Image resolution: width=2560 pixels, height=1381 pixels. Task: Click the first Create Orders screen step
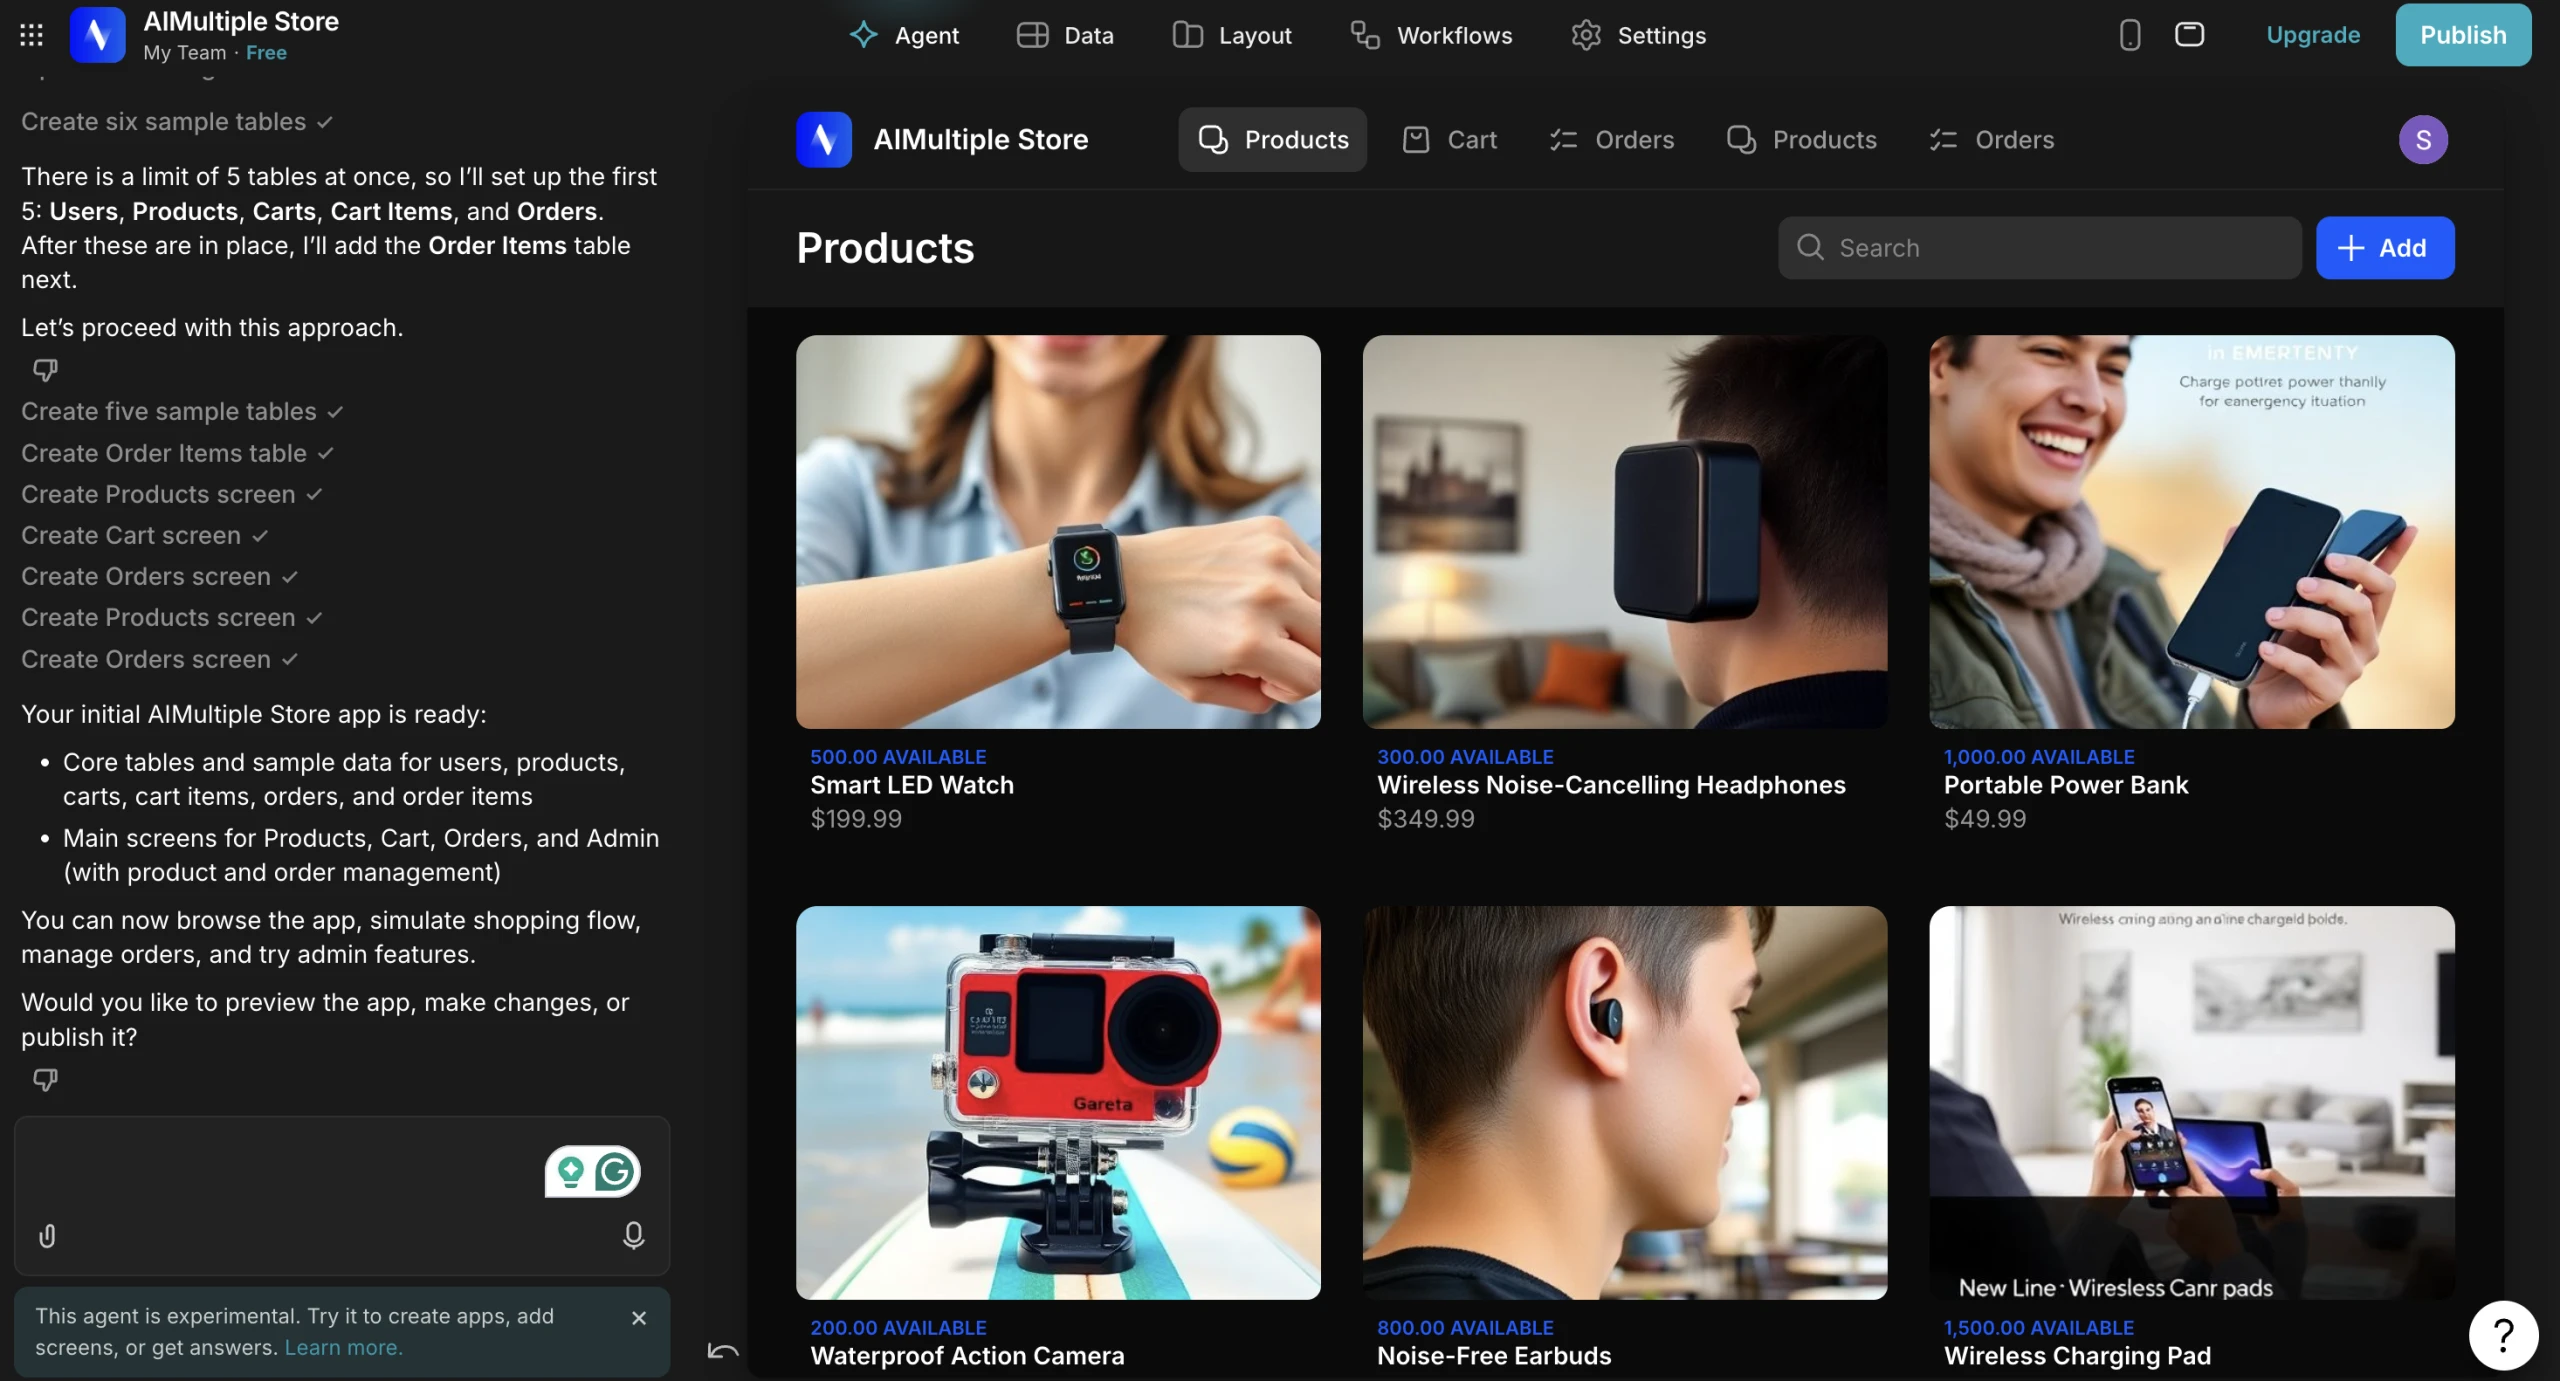160,577
